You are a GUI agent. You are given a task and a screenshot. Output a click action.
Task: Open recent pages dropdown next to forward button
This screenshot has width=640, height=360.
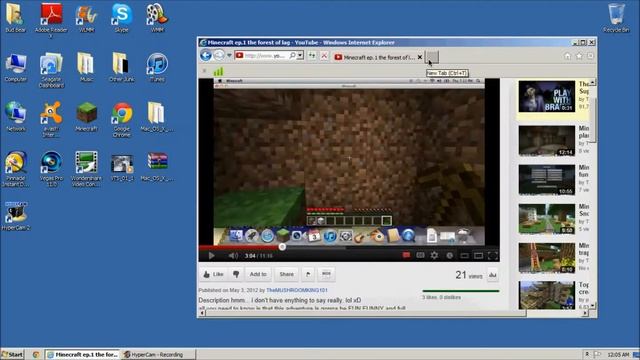(x=229, y=56)
